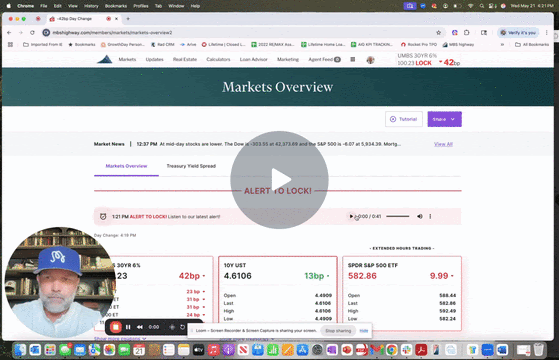This screenshot has width=559, height=360.
Task: Open the Share dropdown button
Action: (x=445, y=119)
